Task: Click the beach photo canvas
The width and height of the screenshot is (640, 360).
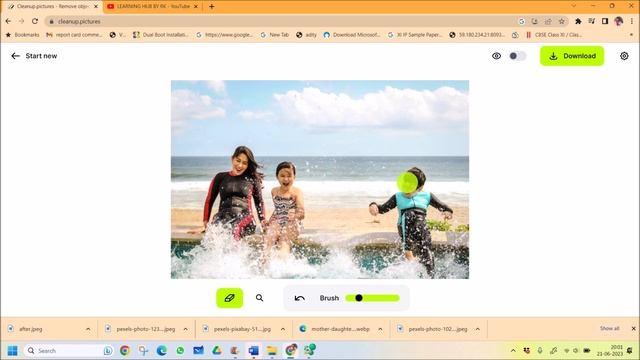Action: pos(320,179)
